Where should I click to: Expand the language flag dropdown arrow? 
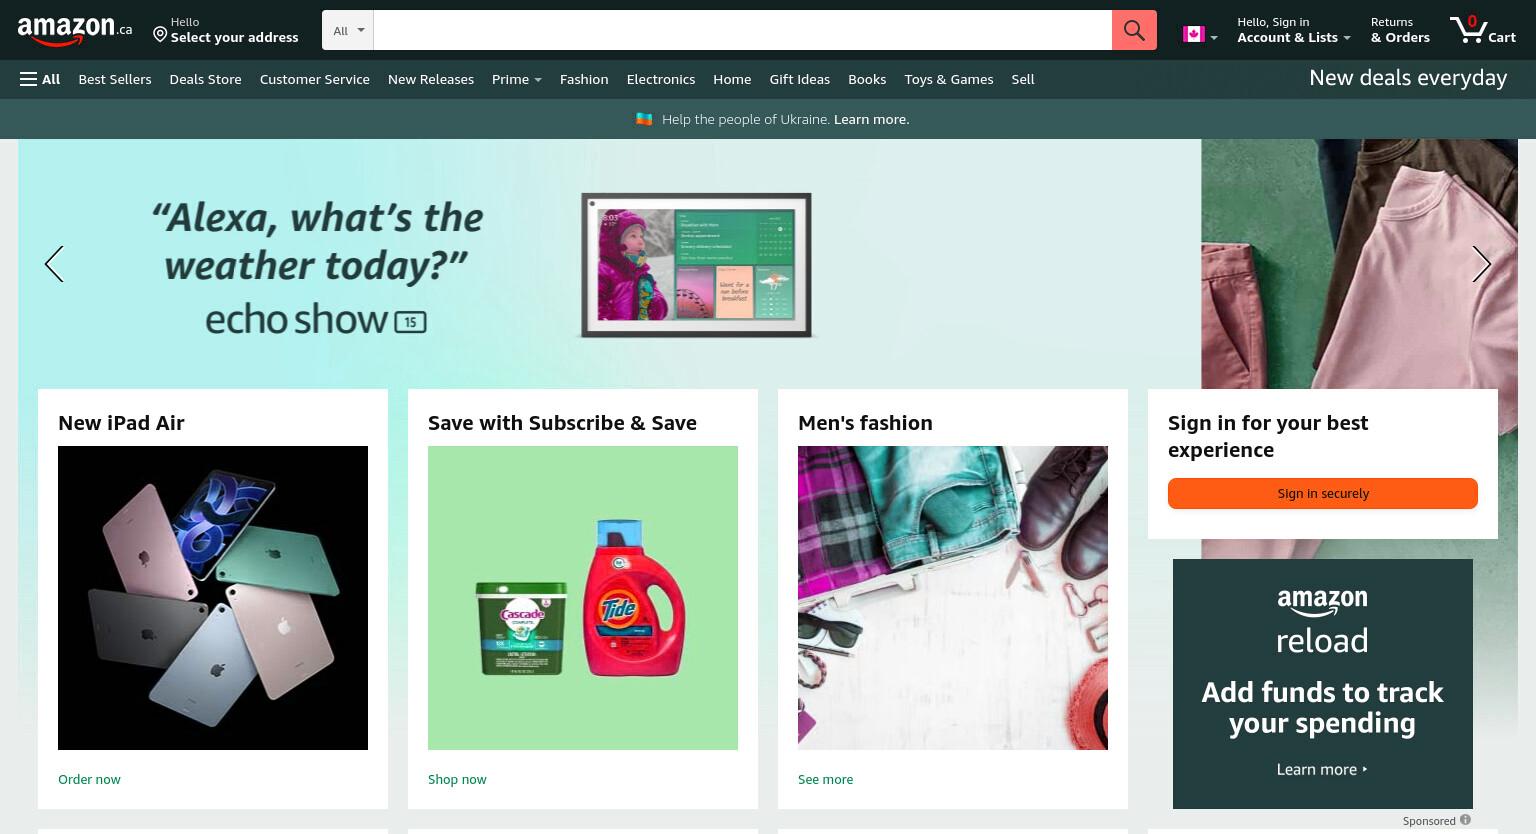click(x=1214, y=38)
